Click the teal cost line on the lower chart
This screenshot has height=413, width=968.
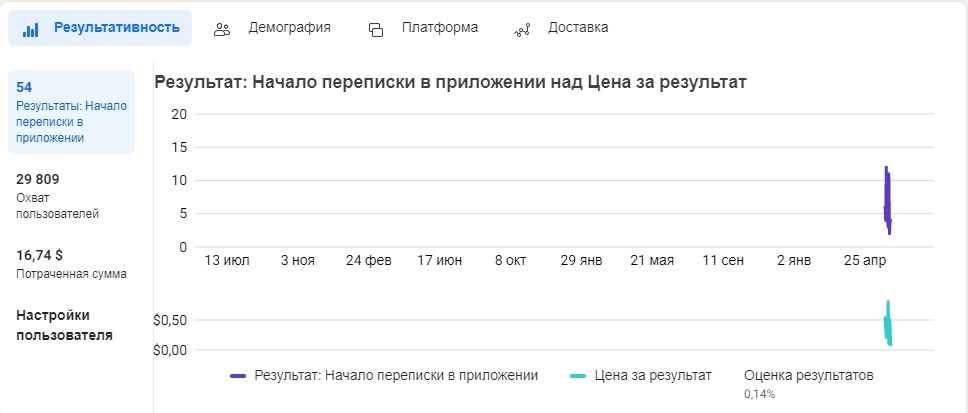(x=888, y=323)
